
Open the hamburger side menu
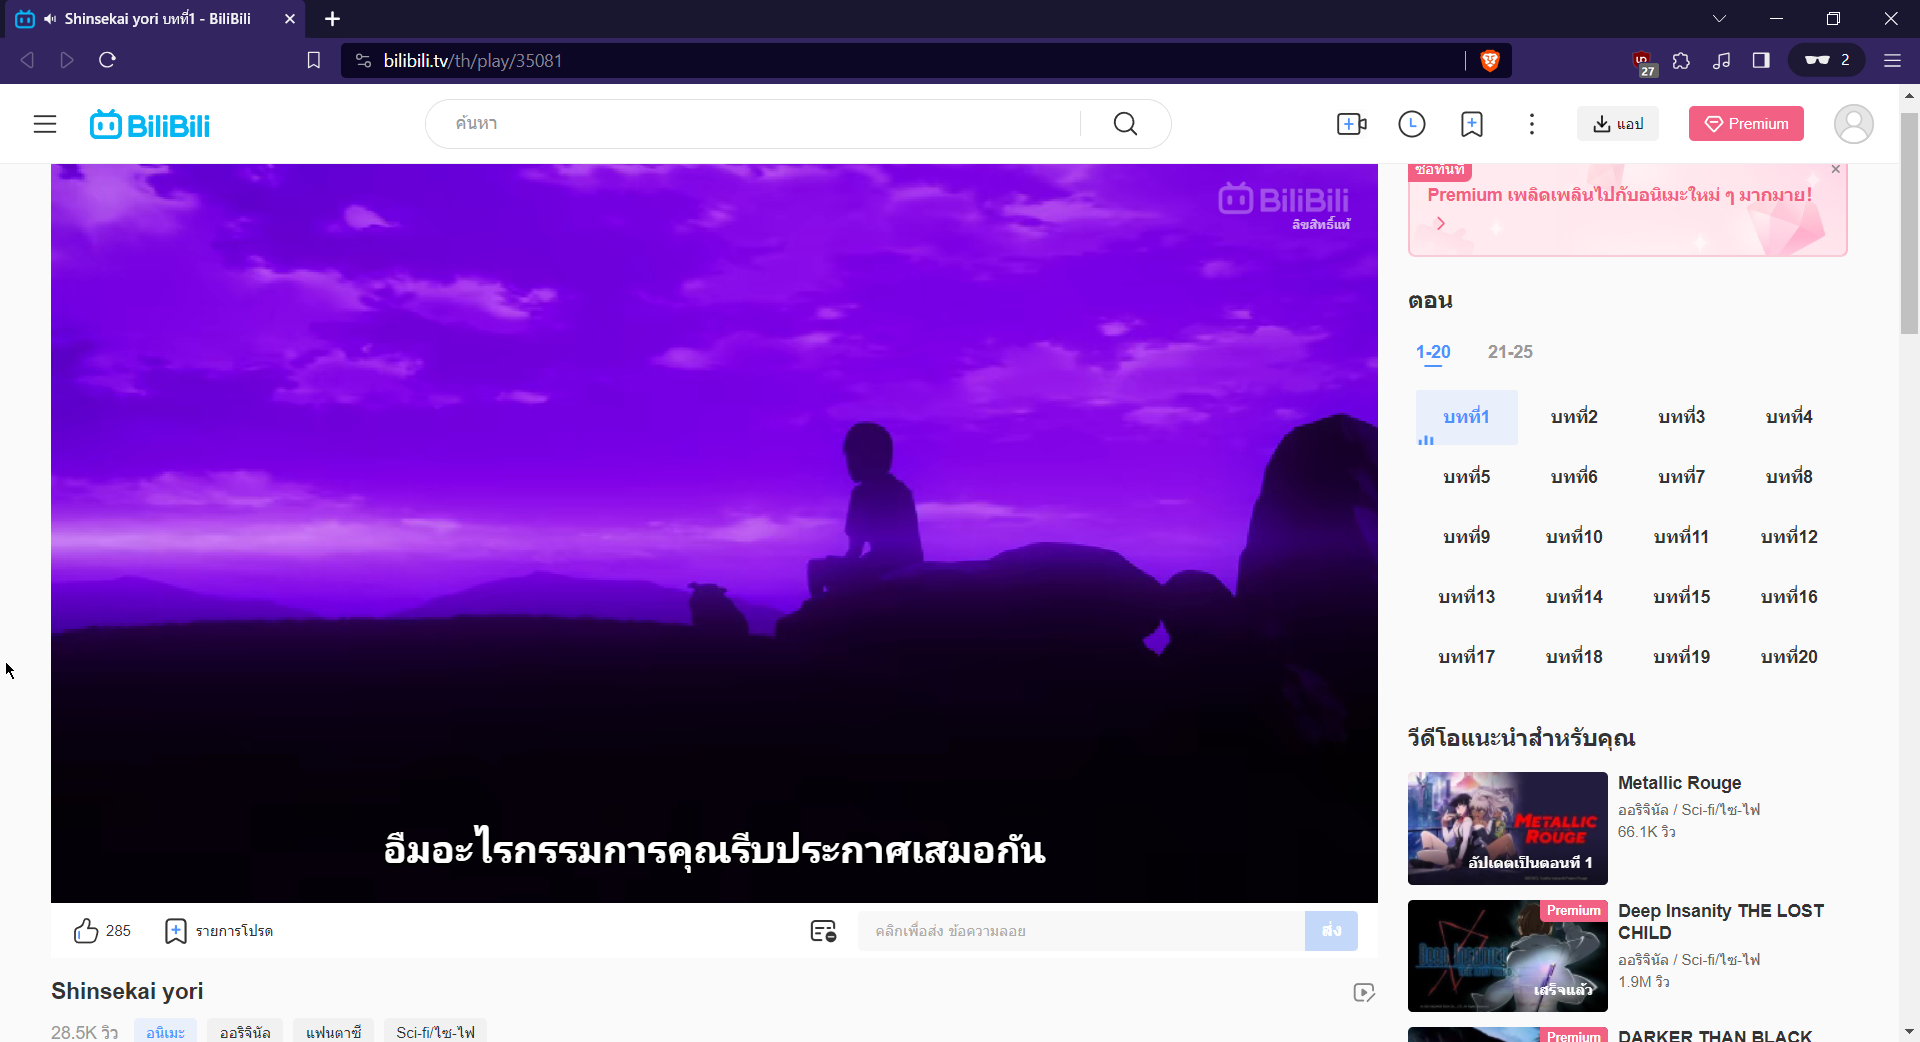pyautogui.click(x=45, y=124)
